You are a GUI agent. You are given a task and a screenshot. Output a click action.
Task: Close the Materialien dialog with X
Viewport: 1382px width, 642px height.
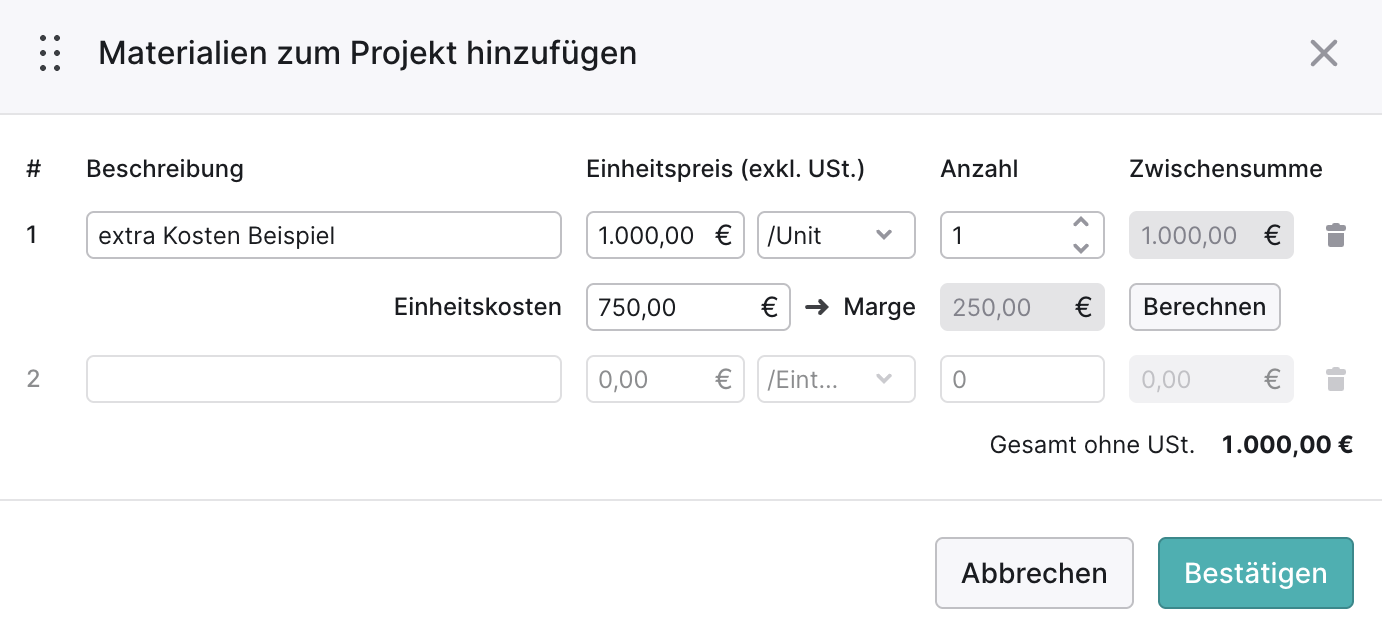1324,53
